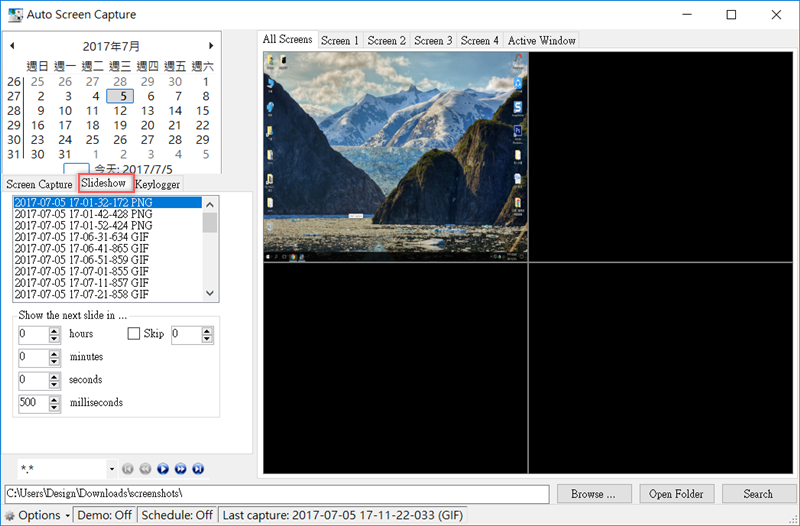Jump to the last slide
The image size is (800, 526).
coord(198,468)
